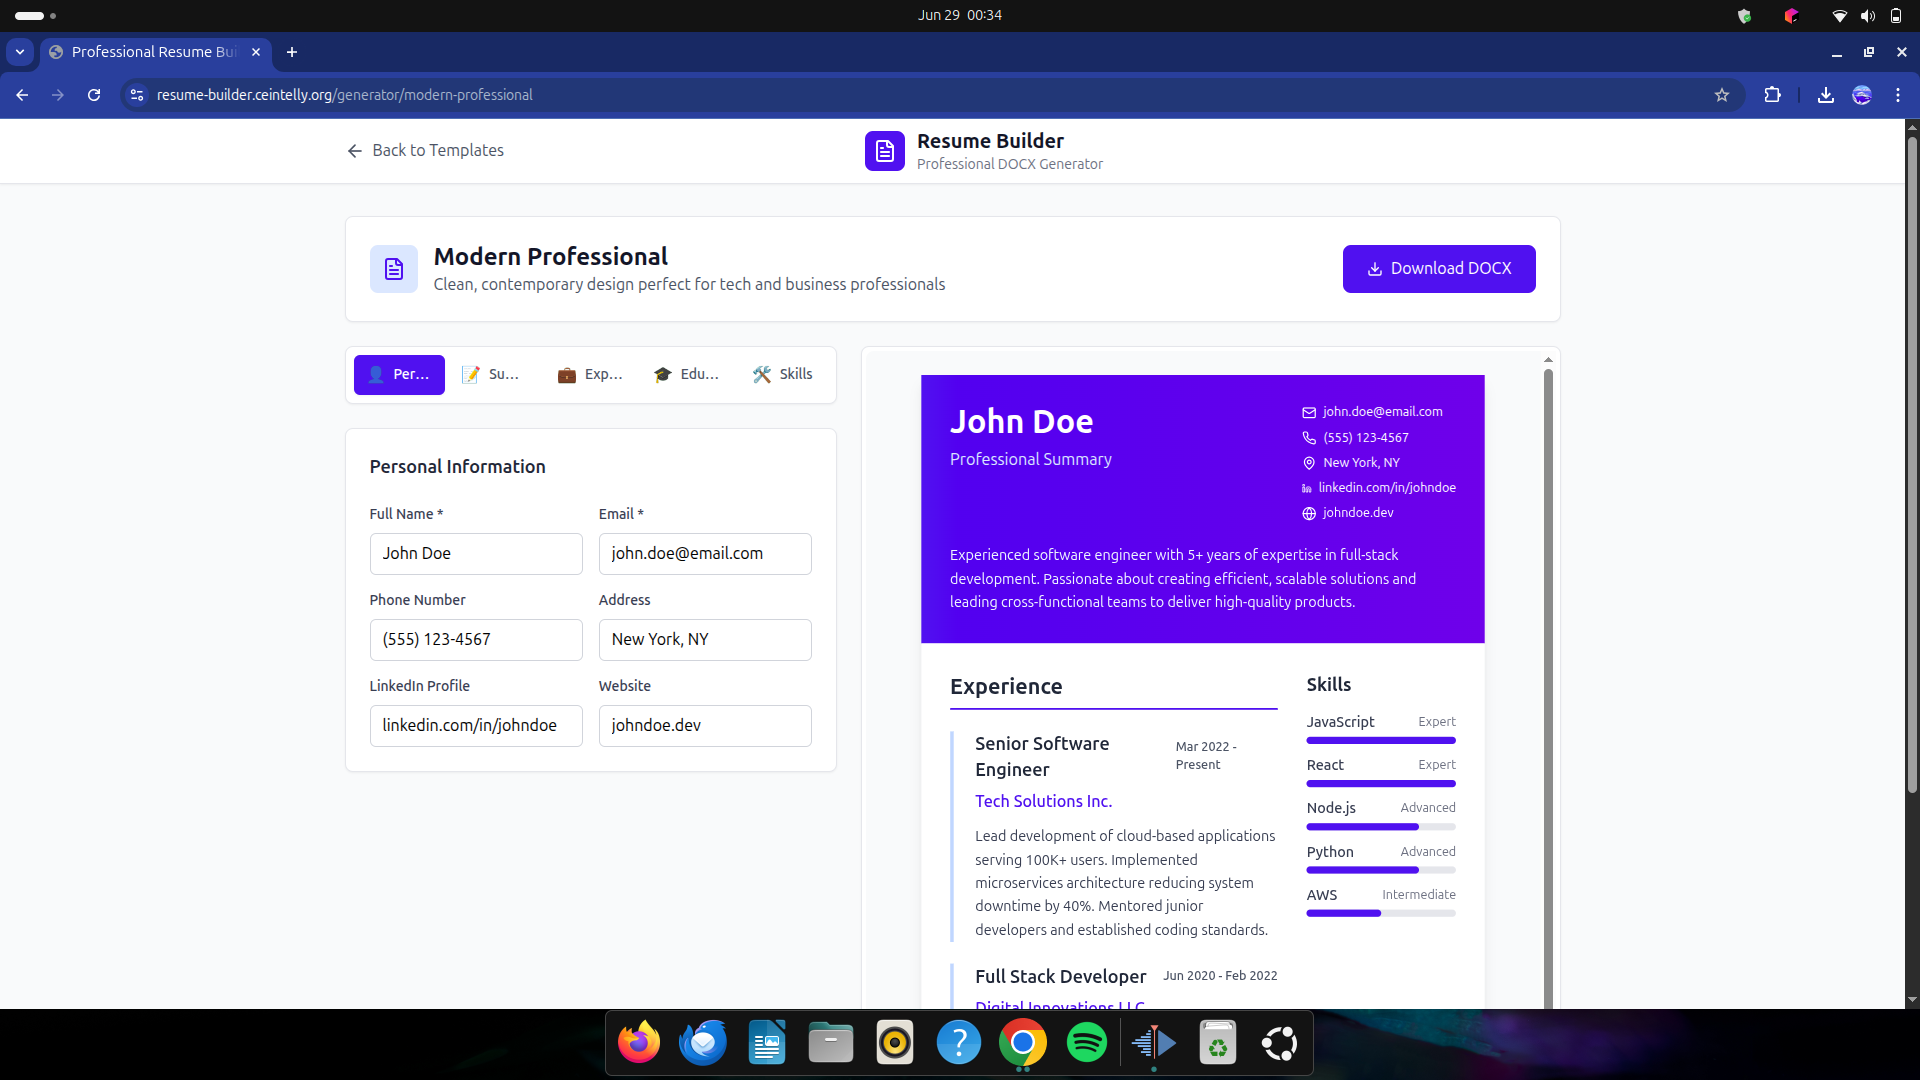Open the tab search dropdown arrow
The height and width of the screenshot is (1080, 1920).
point(20,52)
